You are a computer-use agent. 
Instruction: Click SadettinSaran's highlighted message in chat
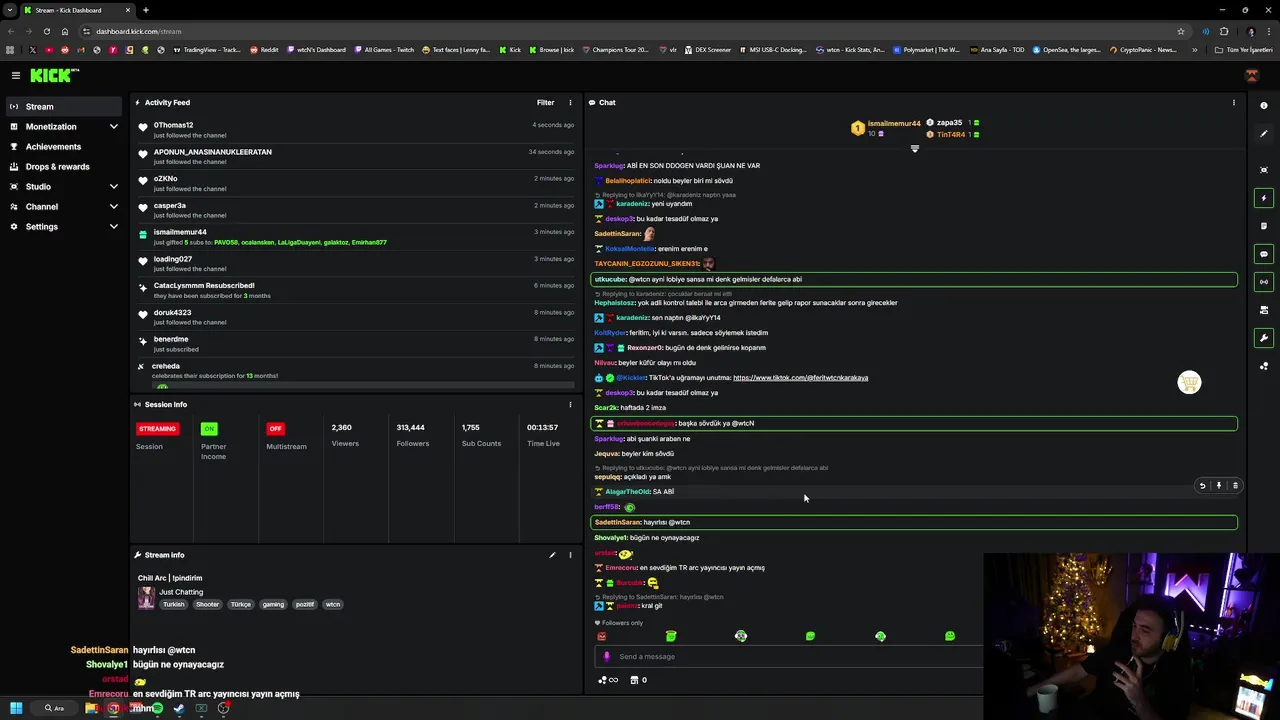914,522
